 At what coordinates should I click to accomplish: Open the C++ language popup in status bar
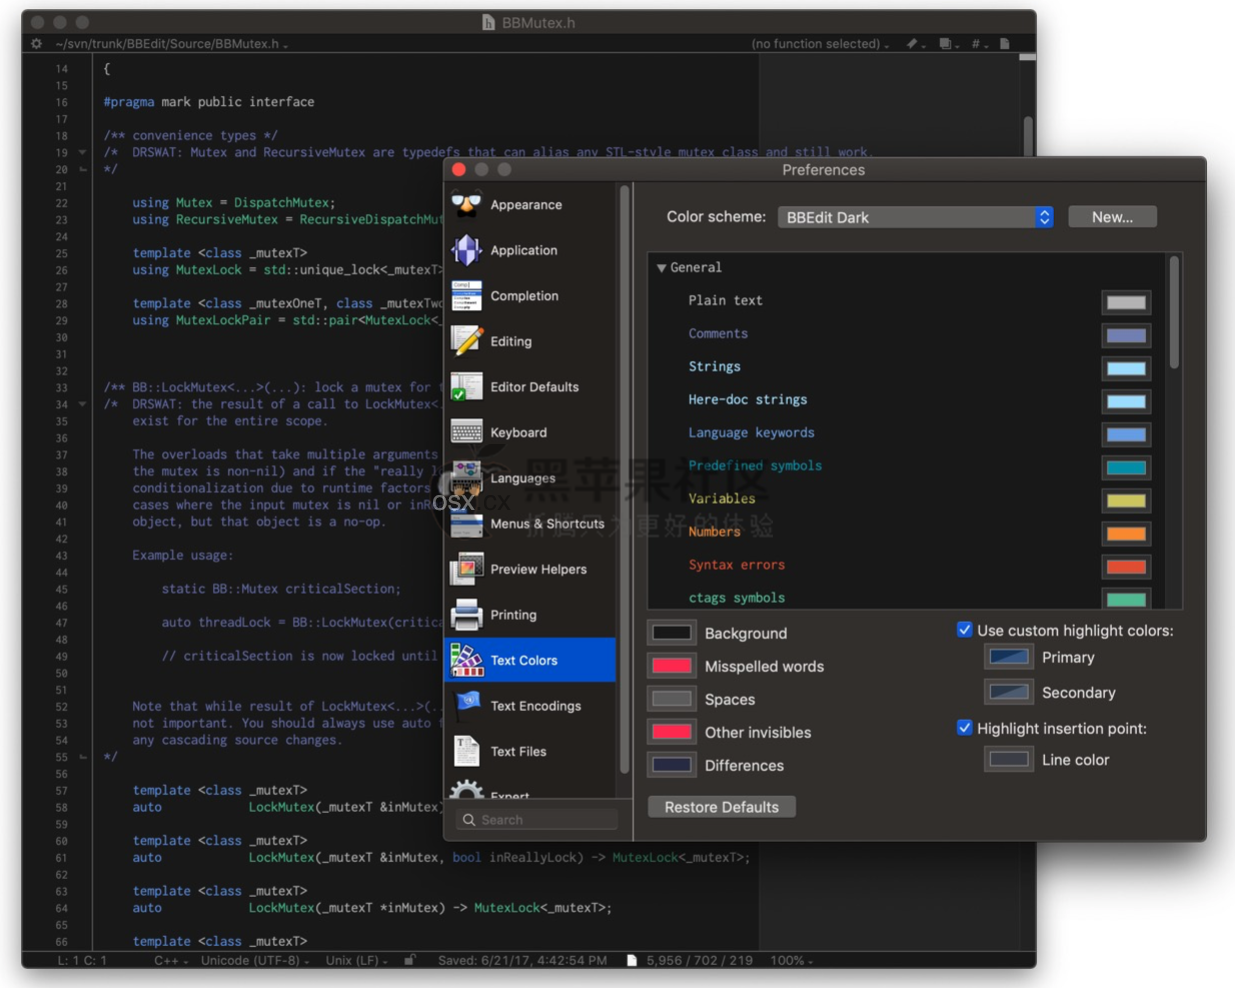tap(172, 960)
